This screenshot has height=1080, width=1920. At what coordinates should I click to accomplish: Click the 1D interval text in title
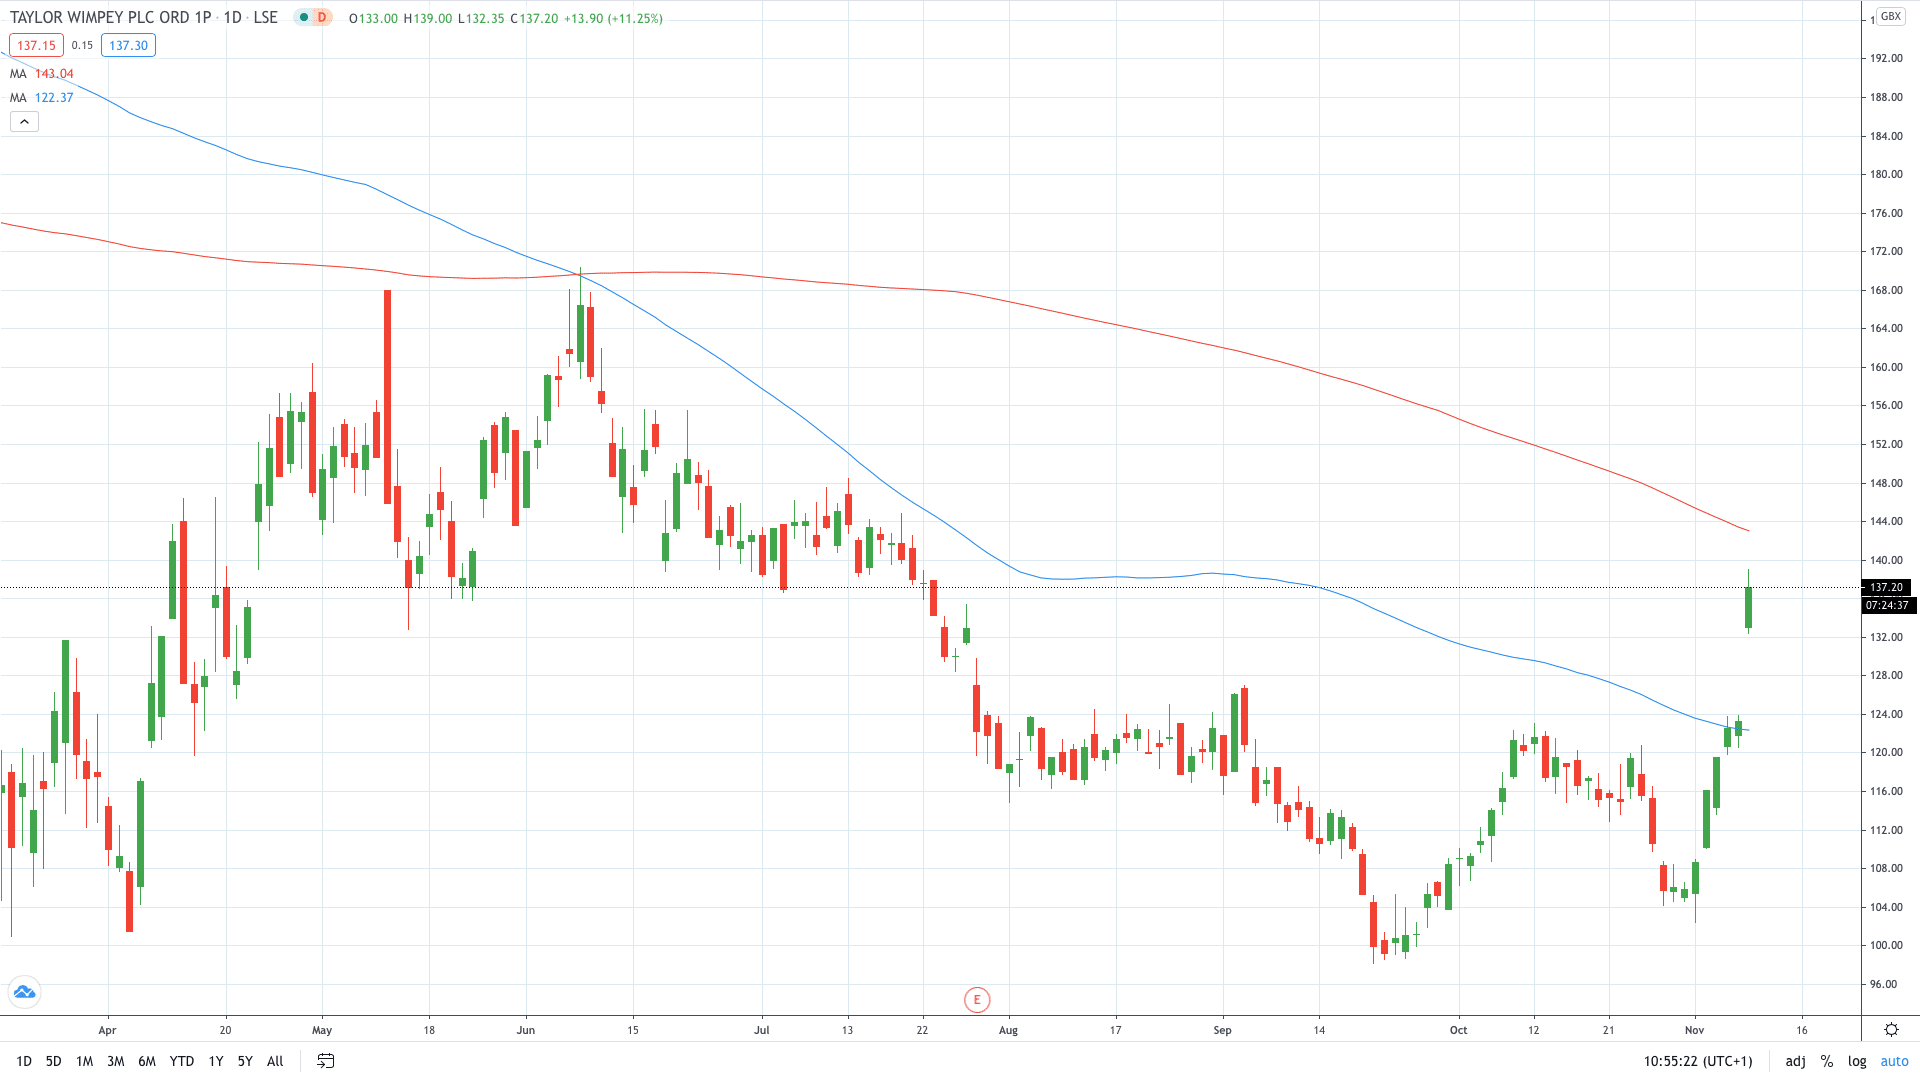233,18
